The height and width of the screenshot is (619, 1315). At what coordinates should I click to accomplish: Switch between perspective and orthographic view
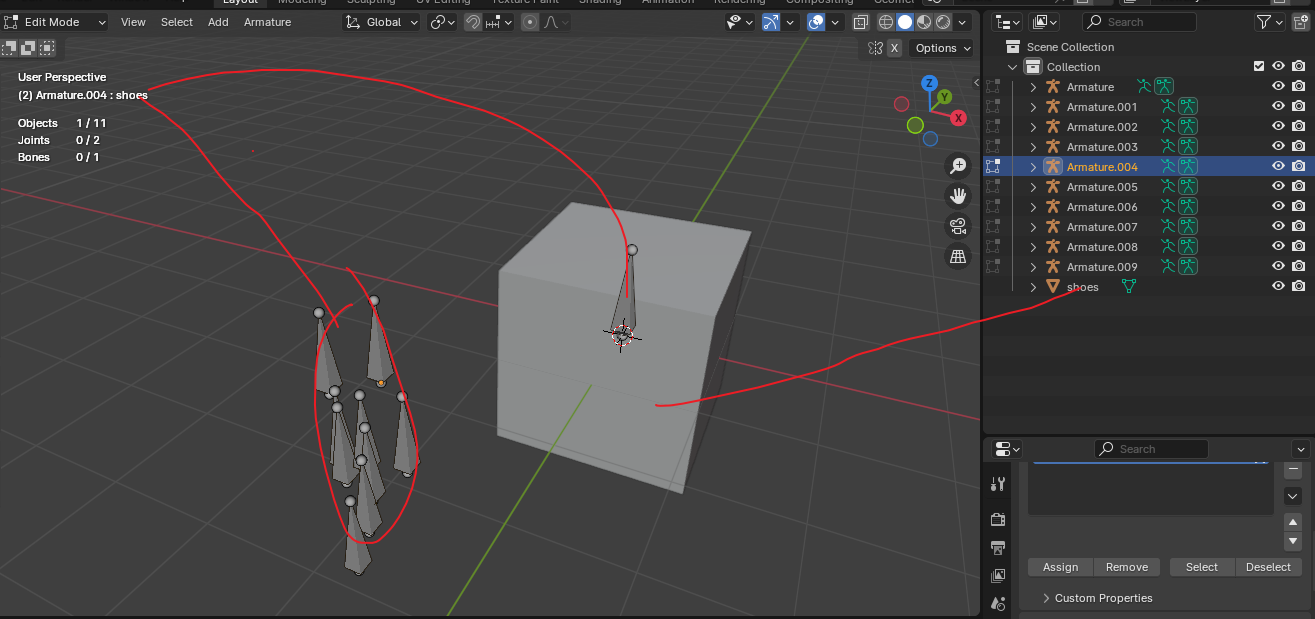958,257
